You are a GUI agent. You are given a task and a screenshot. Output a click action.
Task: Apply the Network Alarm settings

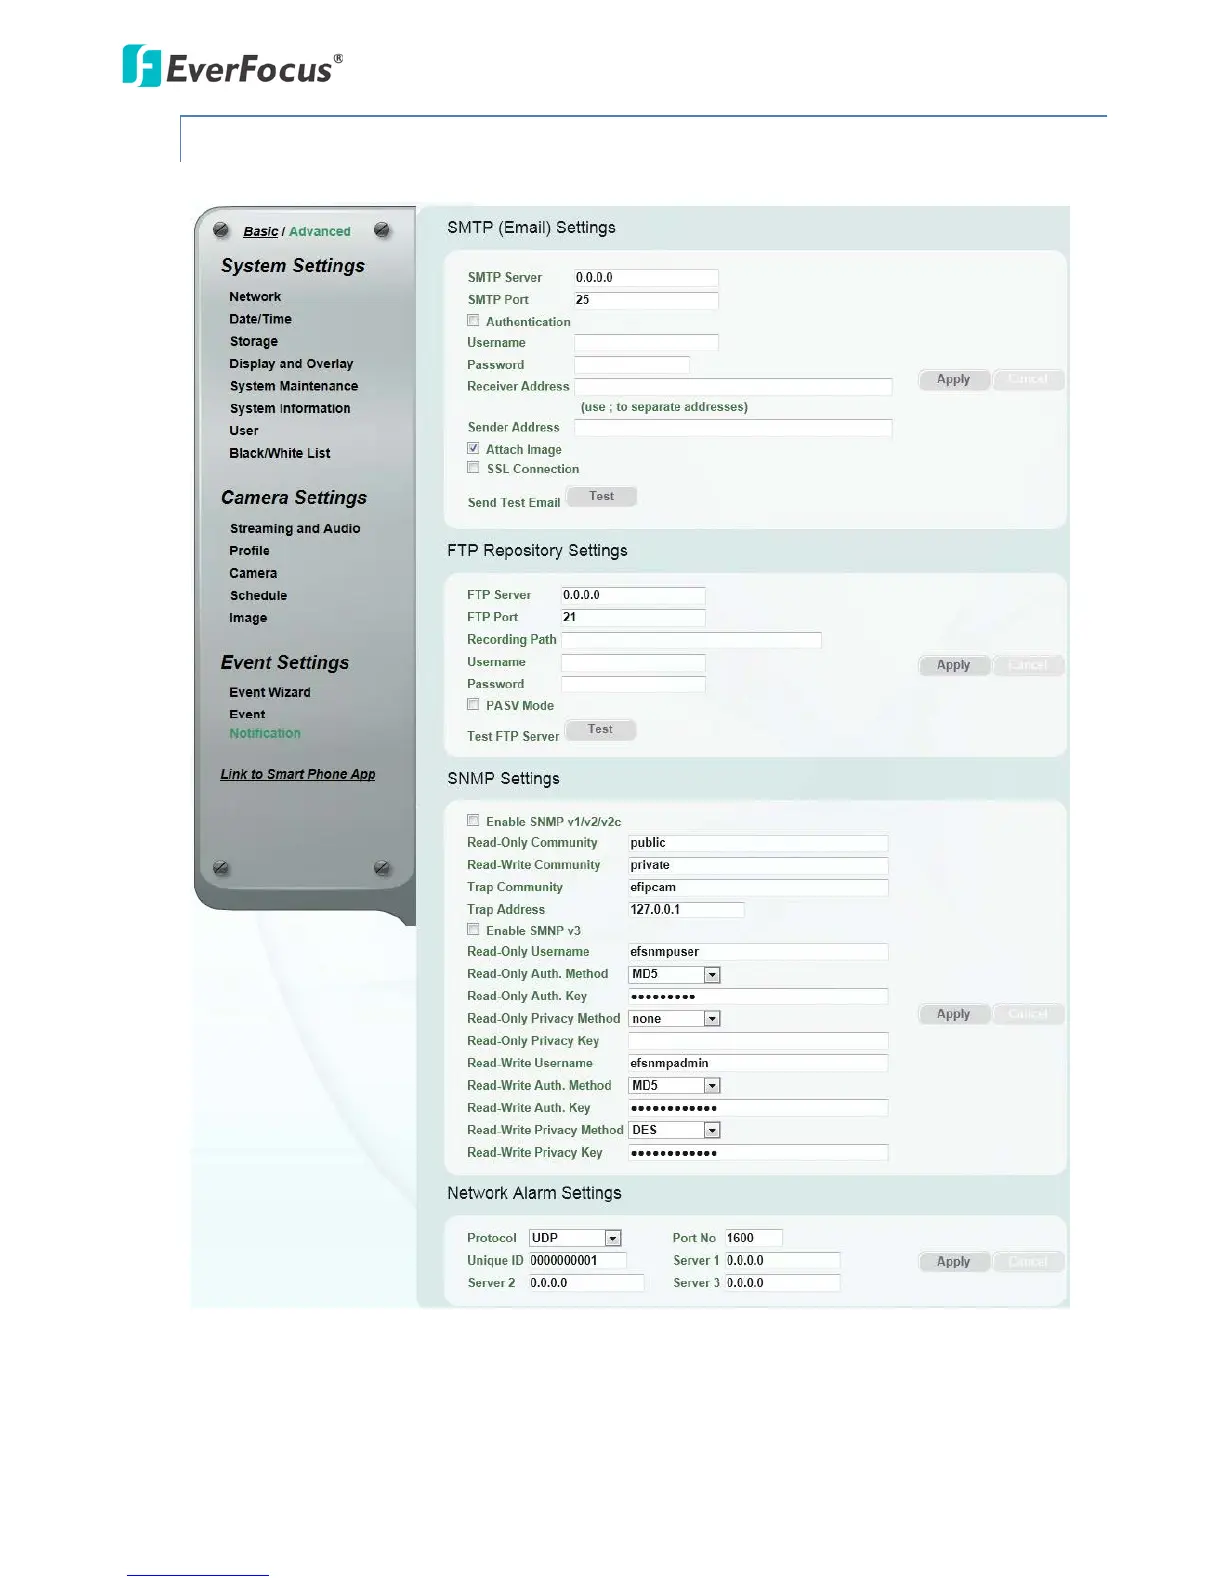(954, 1262)
